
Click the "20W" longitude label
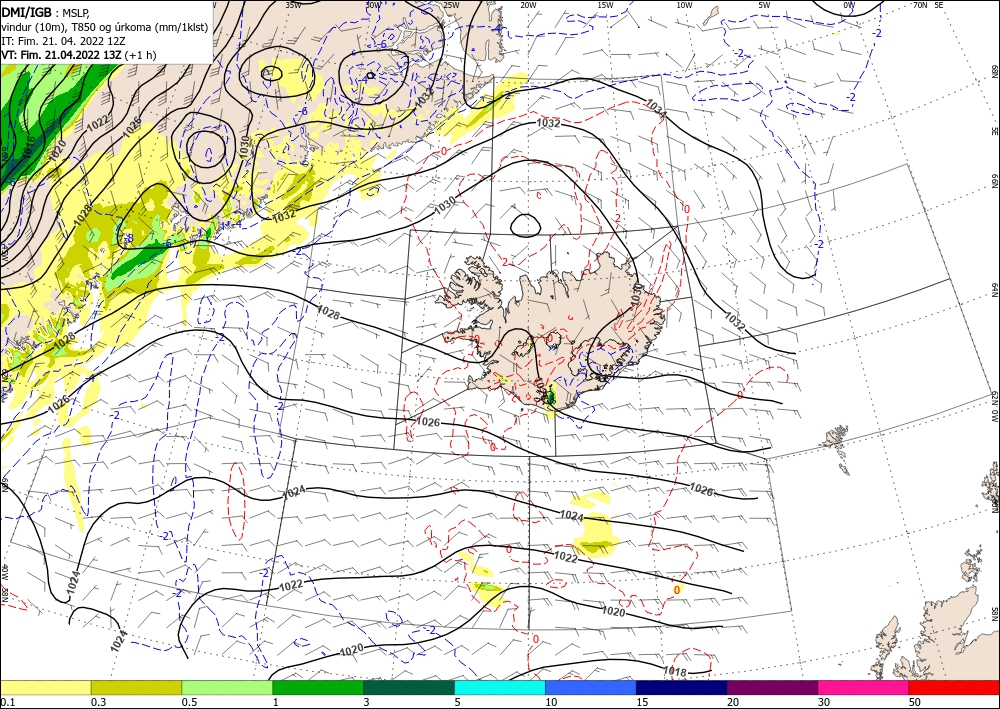tap(527, 5)
